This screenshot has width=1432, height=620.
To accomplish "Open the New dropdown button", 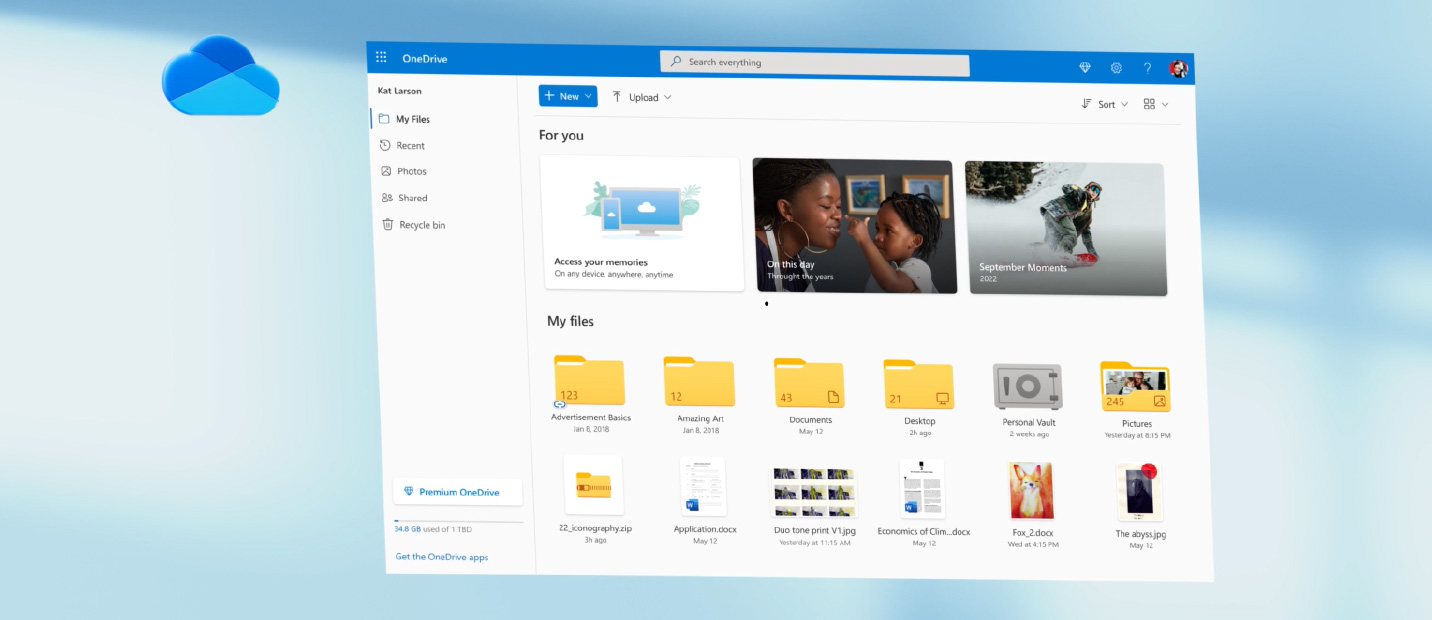I will point(568,96).
